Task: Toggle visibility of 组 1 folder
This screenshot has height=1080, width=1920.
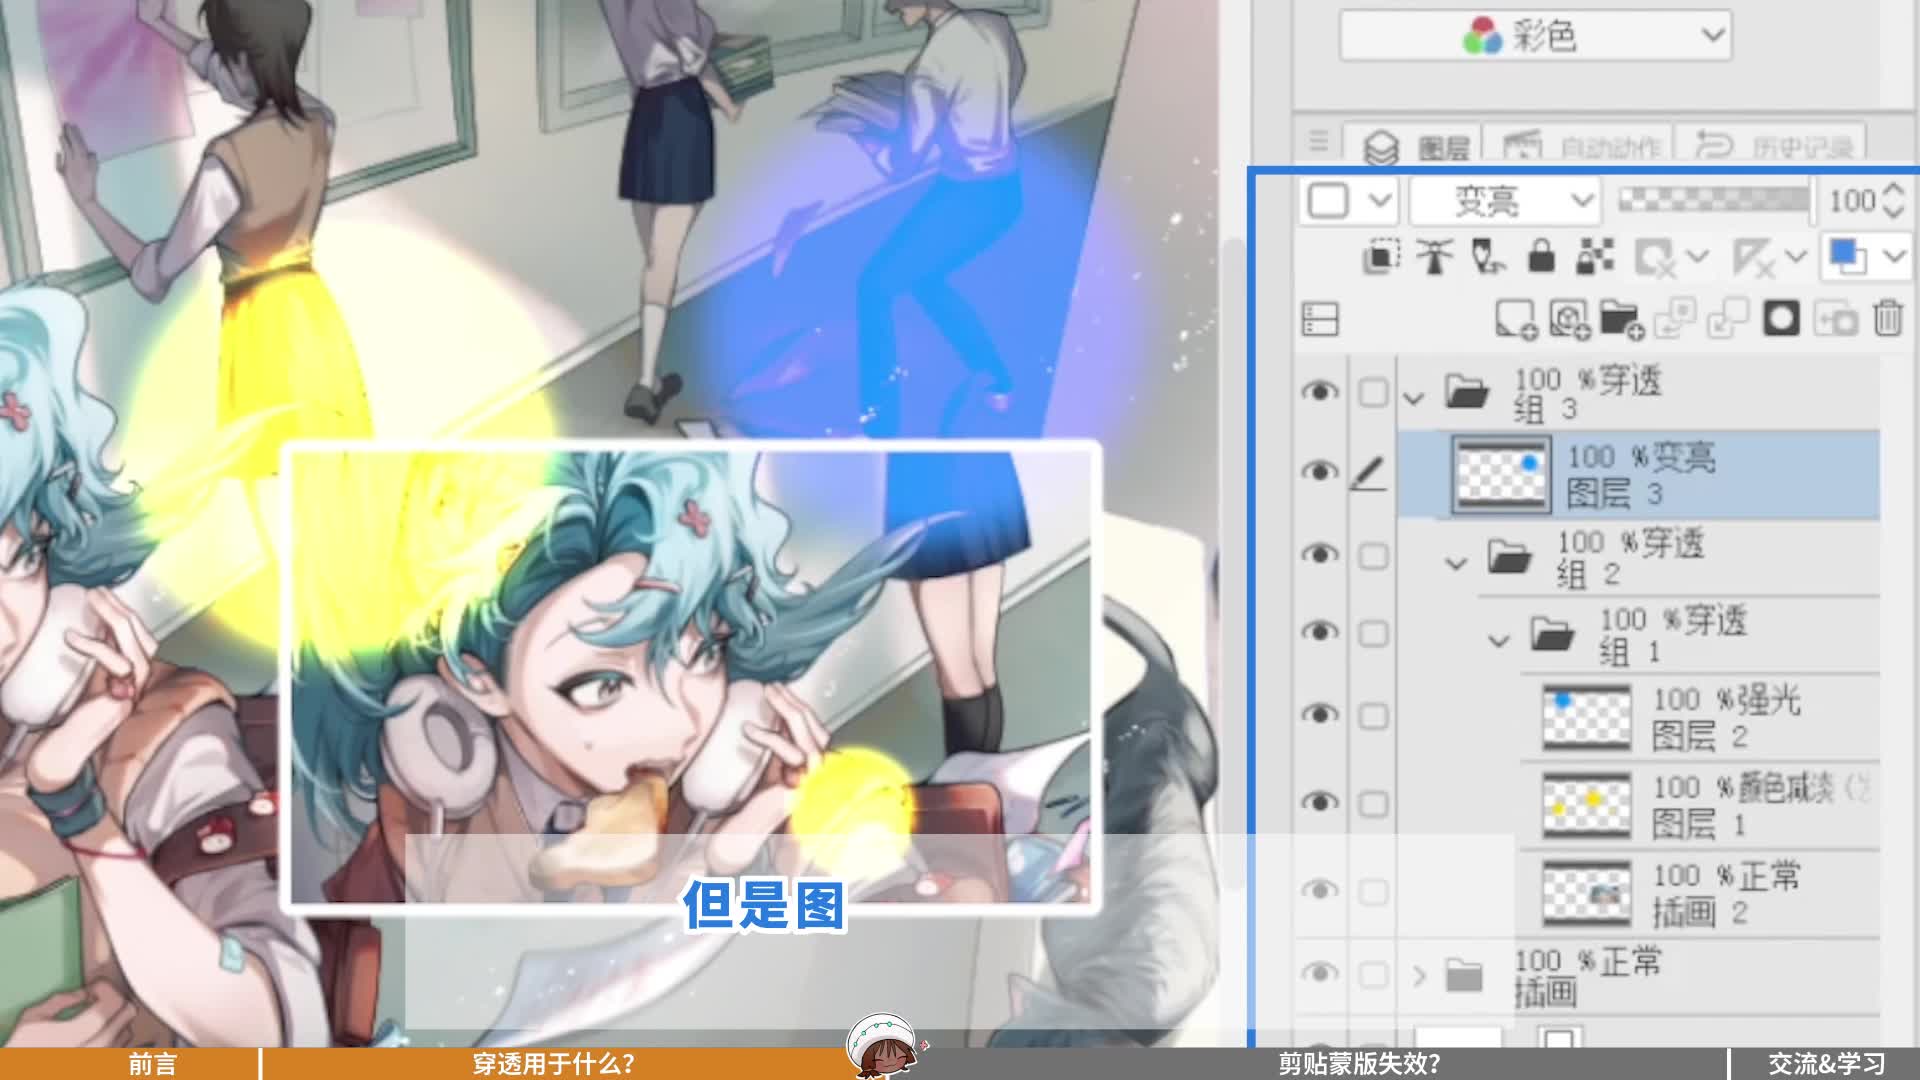Action: tap(1320, 631)
